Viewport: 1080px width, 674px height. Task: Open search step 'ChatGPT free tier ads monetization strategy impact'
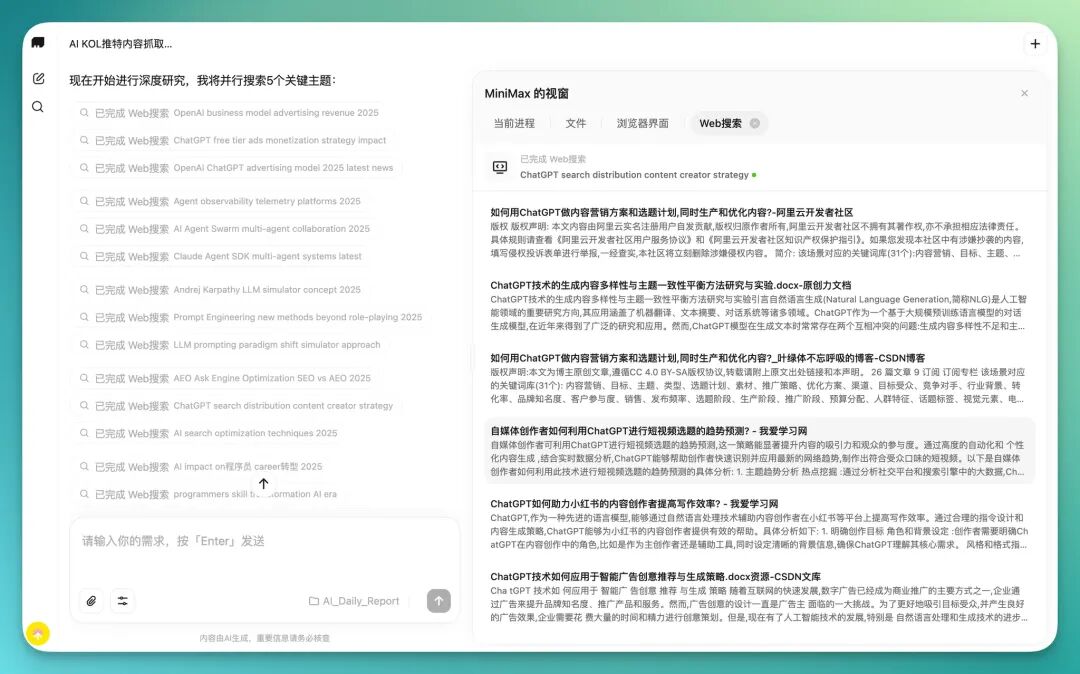tap(233, 140)
